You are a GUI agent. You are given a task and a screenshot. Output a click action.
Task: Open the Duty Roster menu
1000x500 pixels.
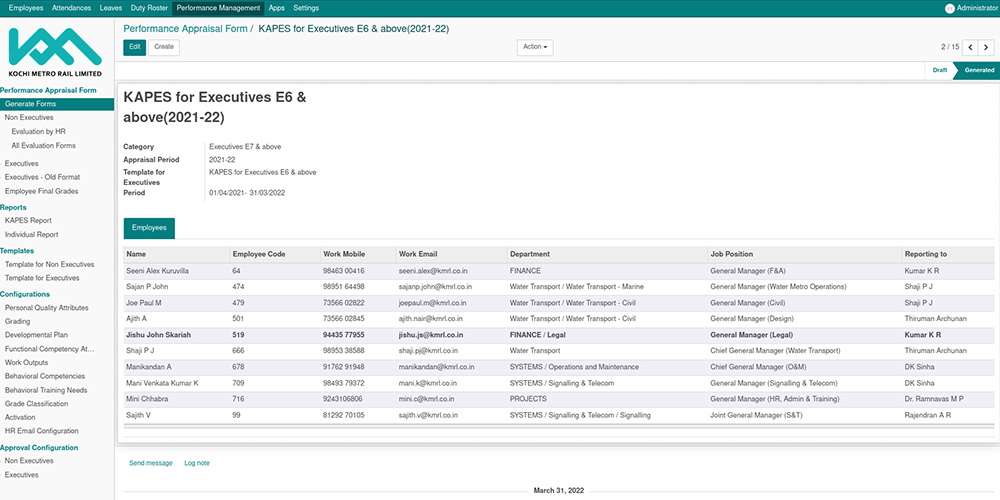click(149, 8)
